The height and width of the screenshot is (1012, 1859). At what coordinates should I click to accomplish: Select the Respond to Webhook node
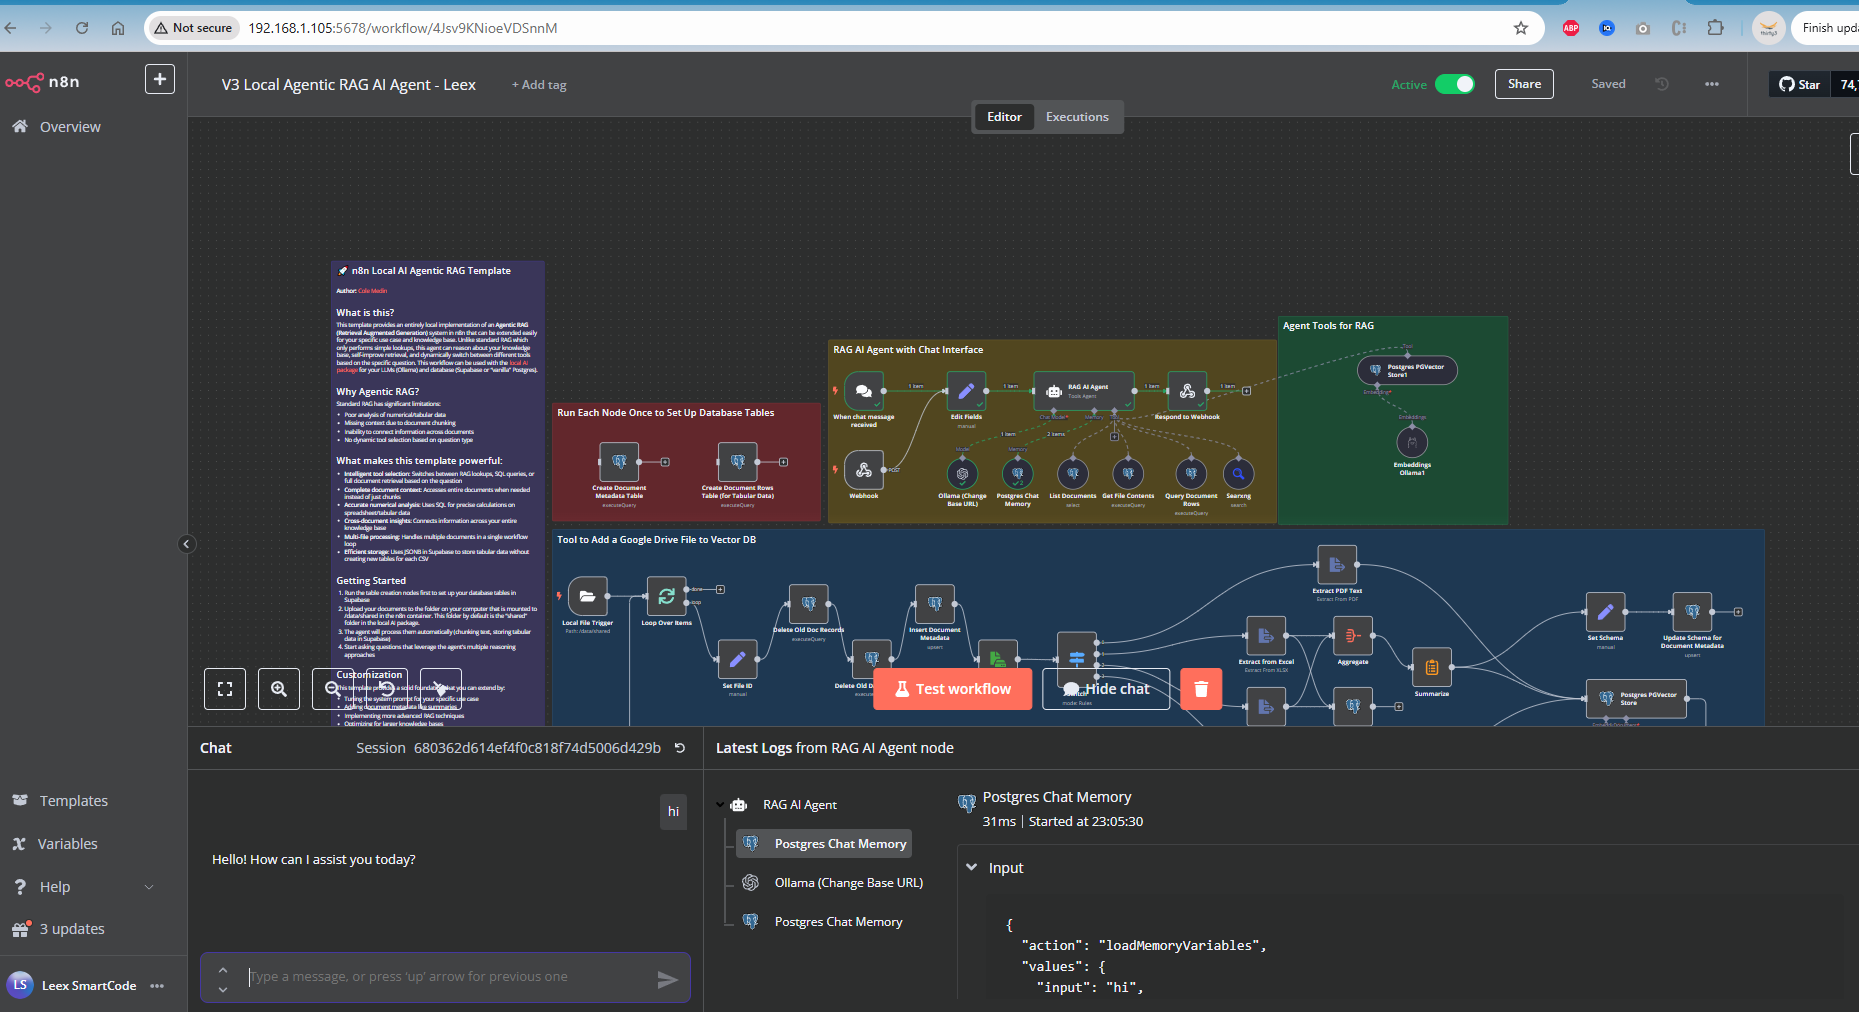(x=1187, y=391)
